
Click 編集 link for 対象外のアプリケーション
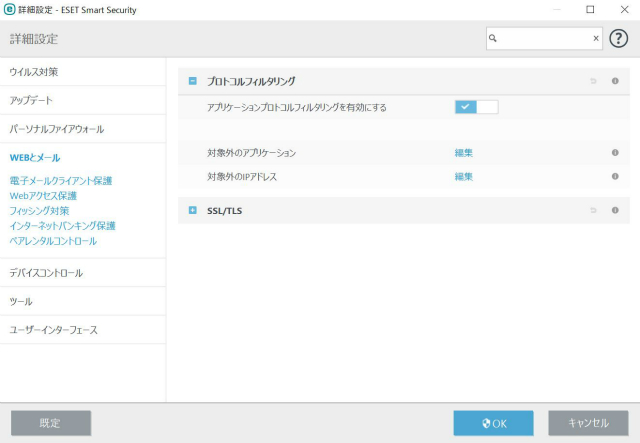point(463,153)
